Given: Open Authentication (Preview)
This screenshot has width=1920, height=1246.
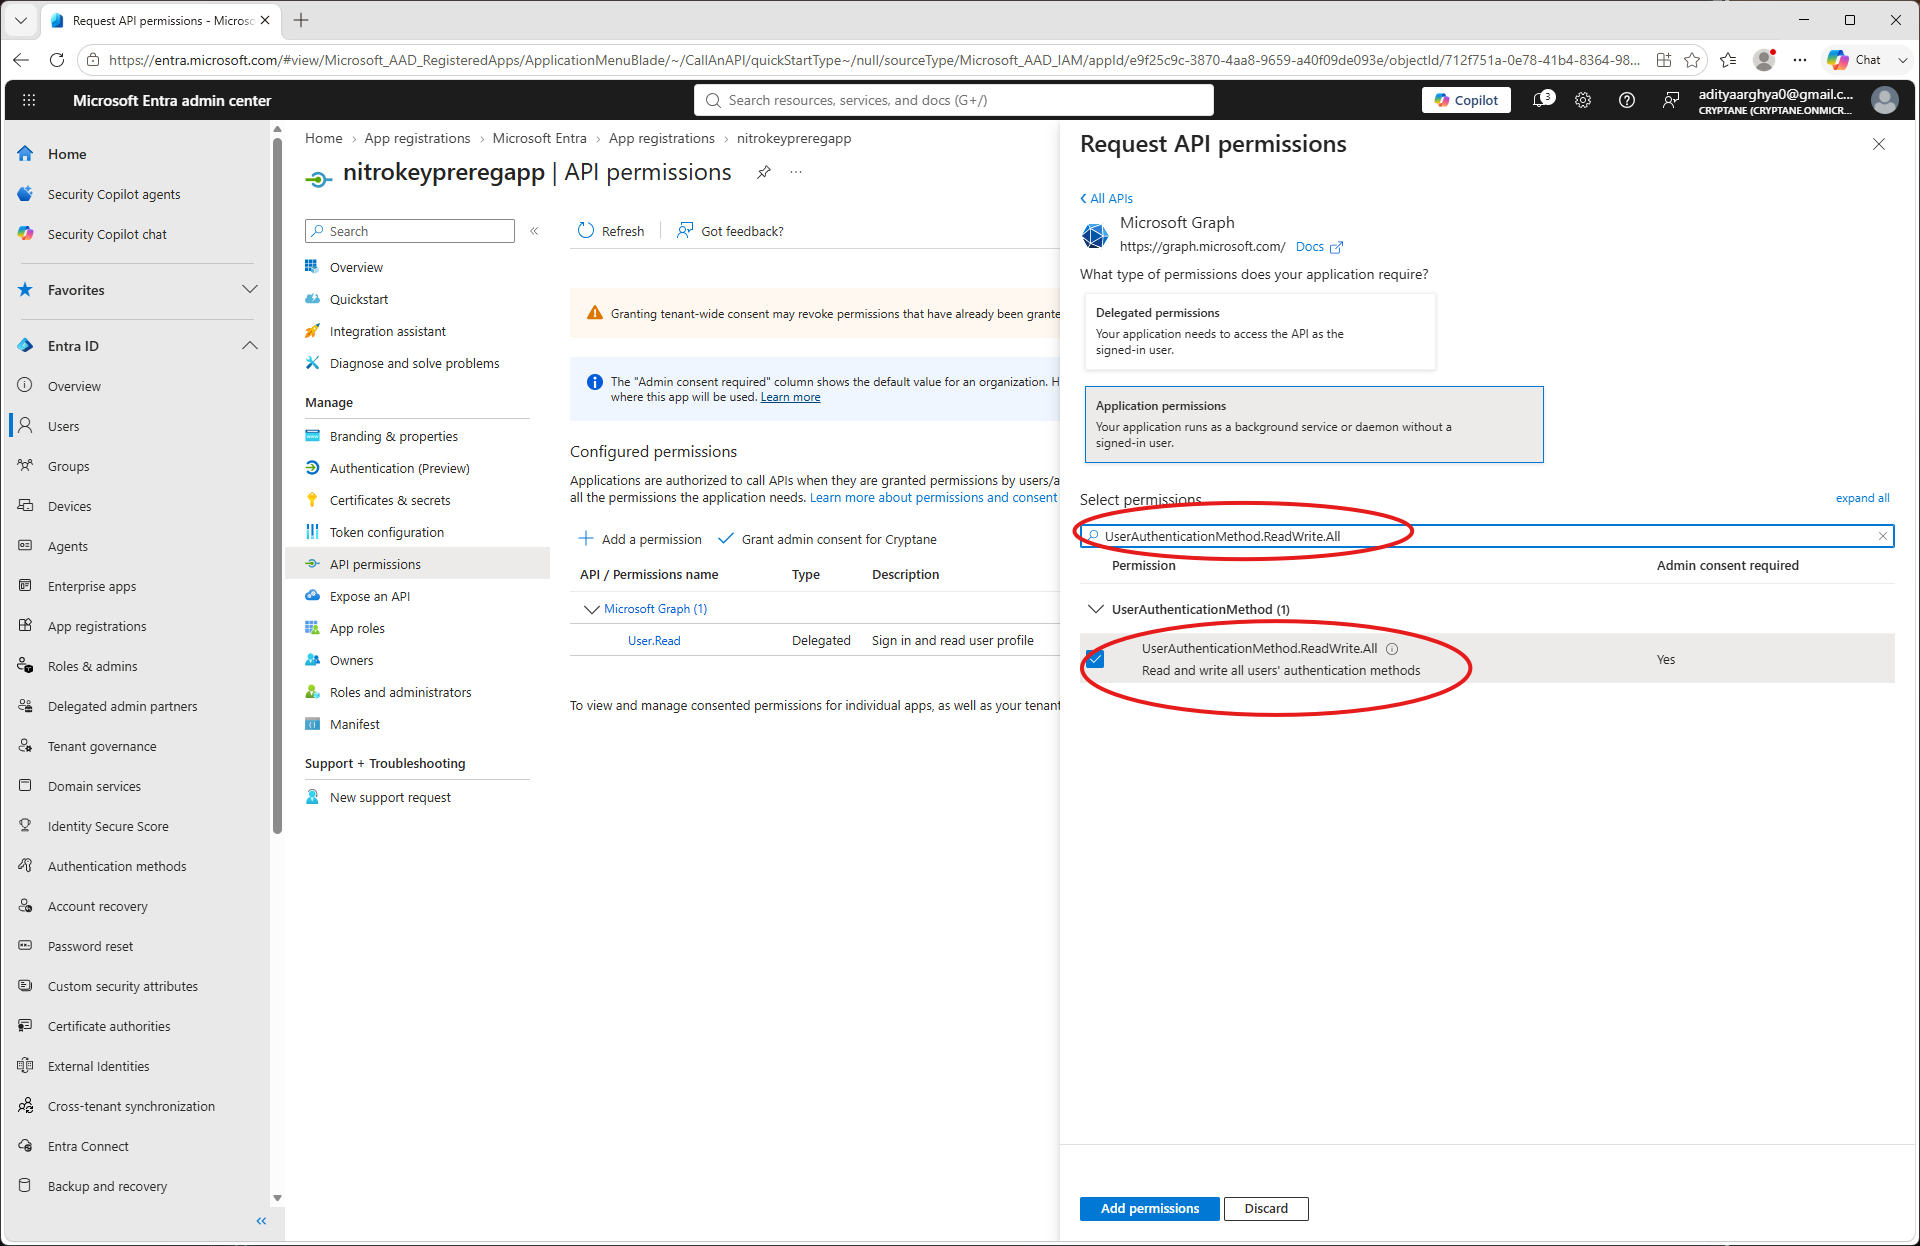Looking at the screenshot, I should pyautogui.click(x=400, y=468).
